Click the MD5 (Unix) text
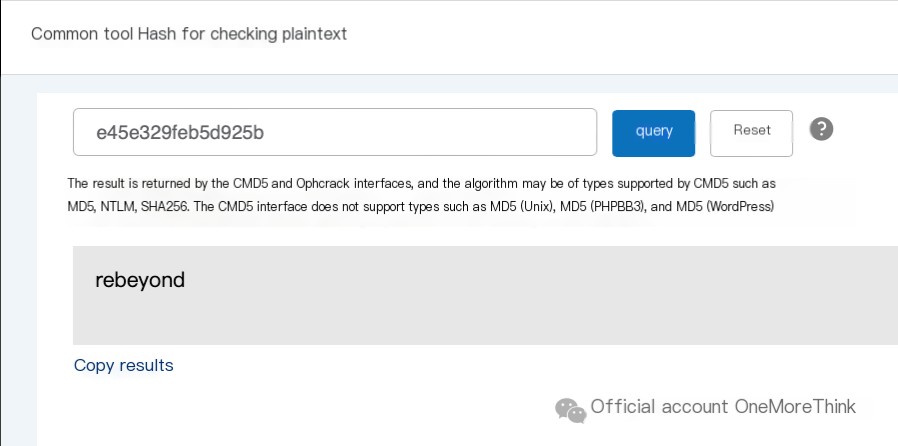This screenshot has width=898, height=446. pyautogui.click(x=522, y=206)
